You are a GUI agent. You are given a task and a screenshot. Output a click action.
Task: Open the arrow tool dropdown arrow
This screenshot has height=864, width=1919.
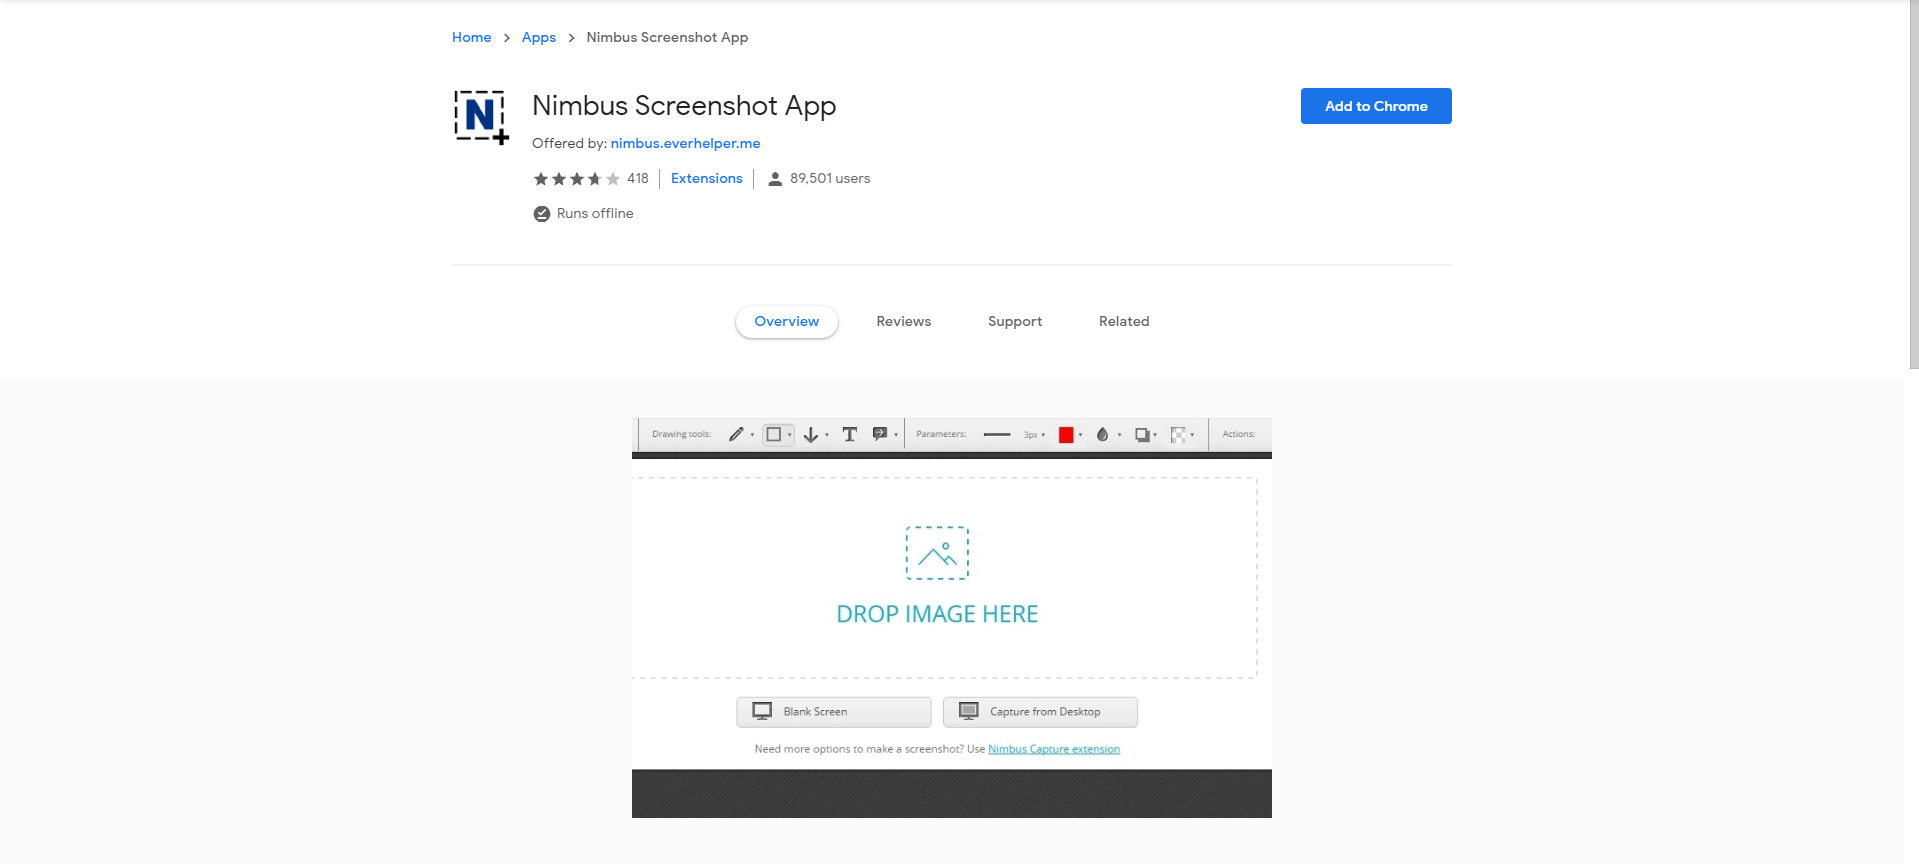(x=827, y=435)
